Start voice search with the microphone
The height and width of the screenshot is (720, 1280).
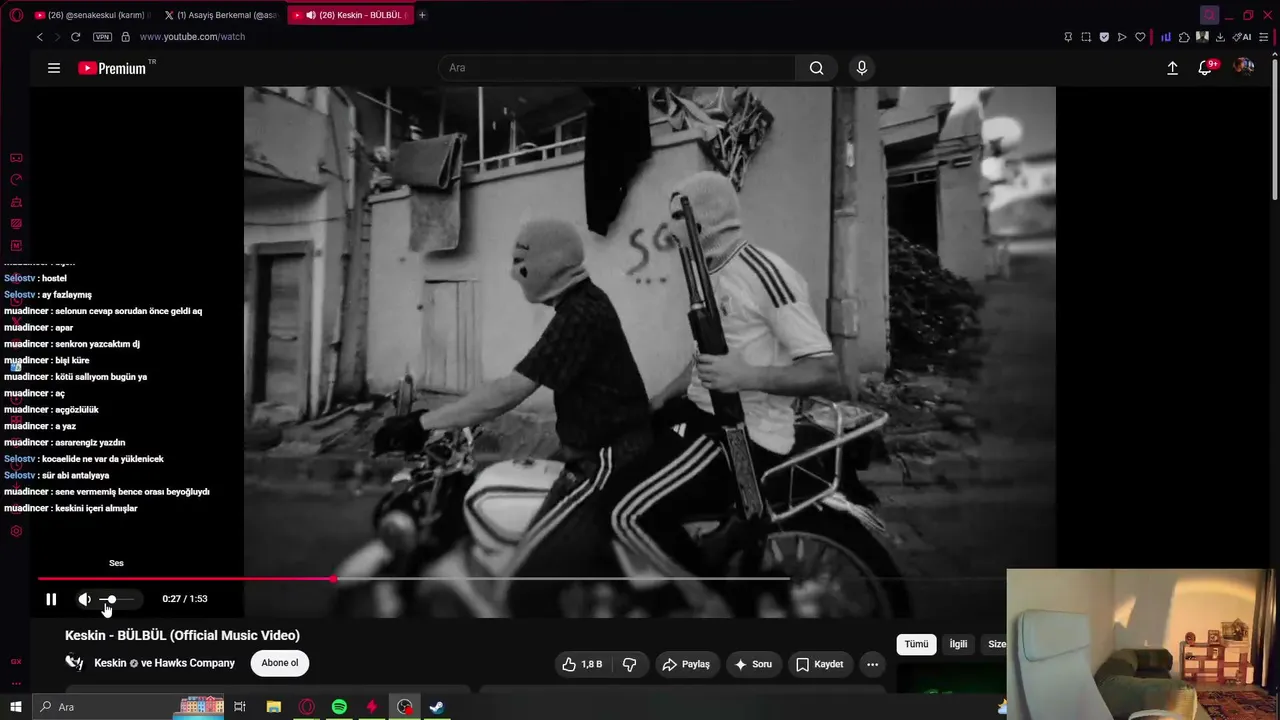[x=862, y=68]
